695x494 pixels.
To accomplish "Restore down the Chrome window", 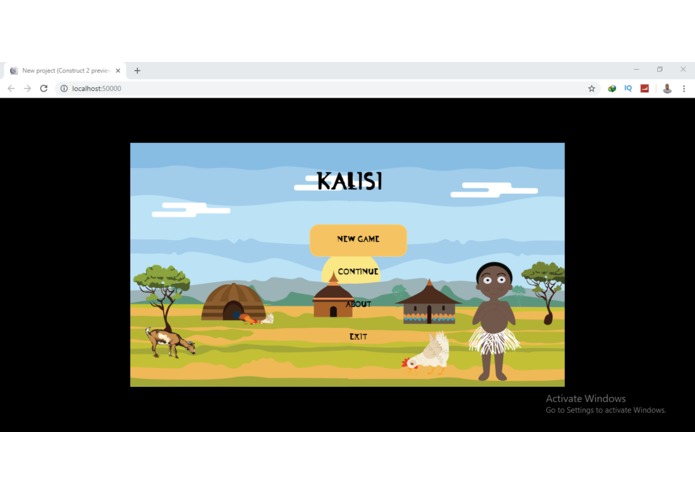I will click(660, 69).
